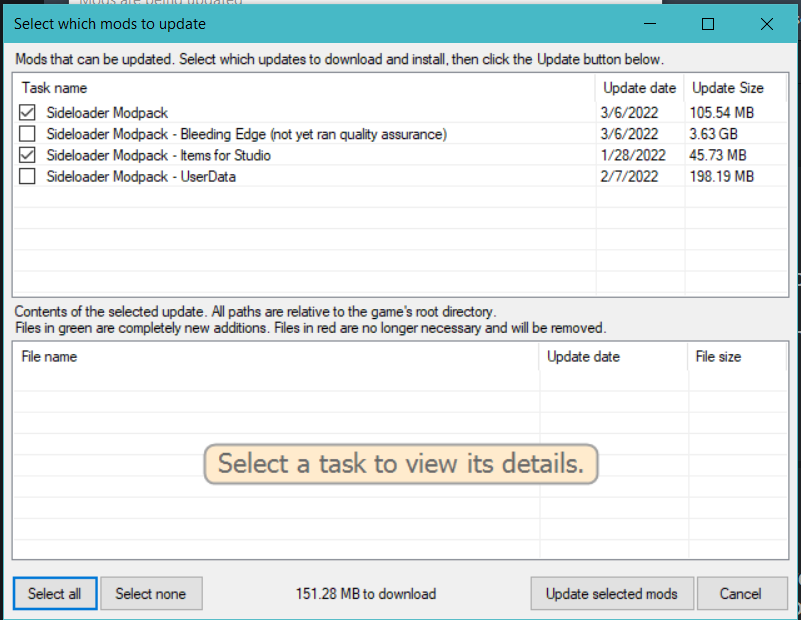This screenshot has width=801, height=620.
Task: Uncheck the Items for Studio checkbox
Action: click(27, 155)
